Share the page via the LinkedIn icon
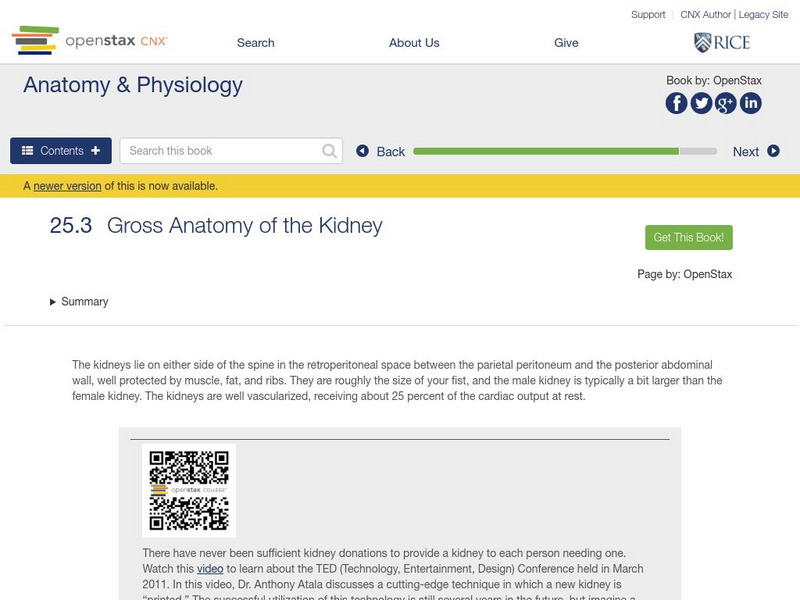The image size is (800, 600). point(751,101)
